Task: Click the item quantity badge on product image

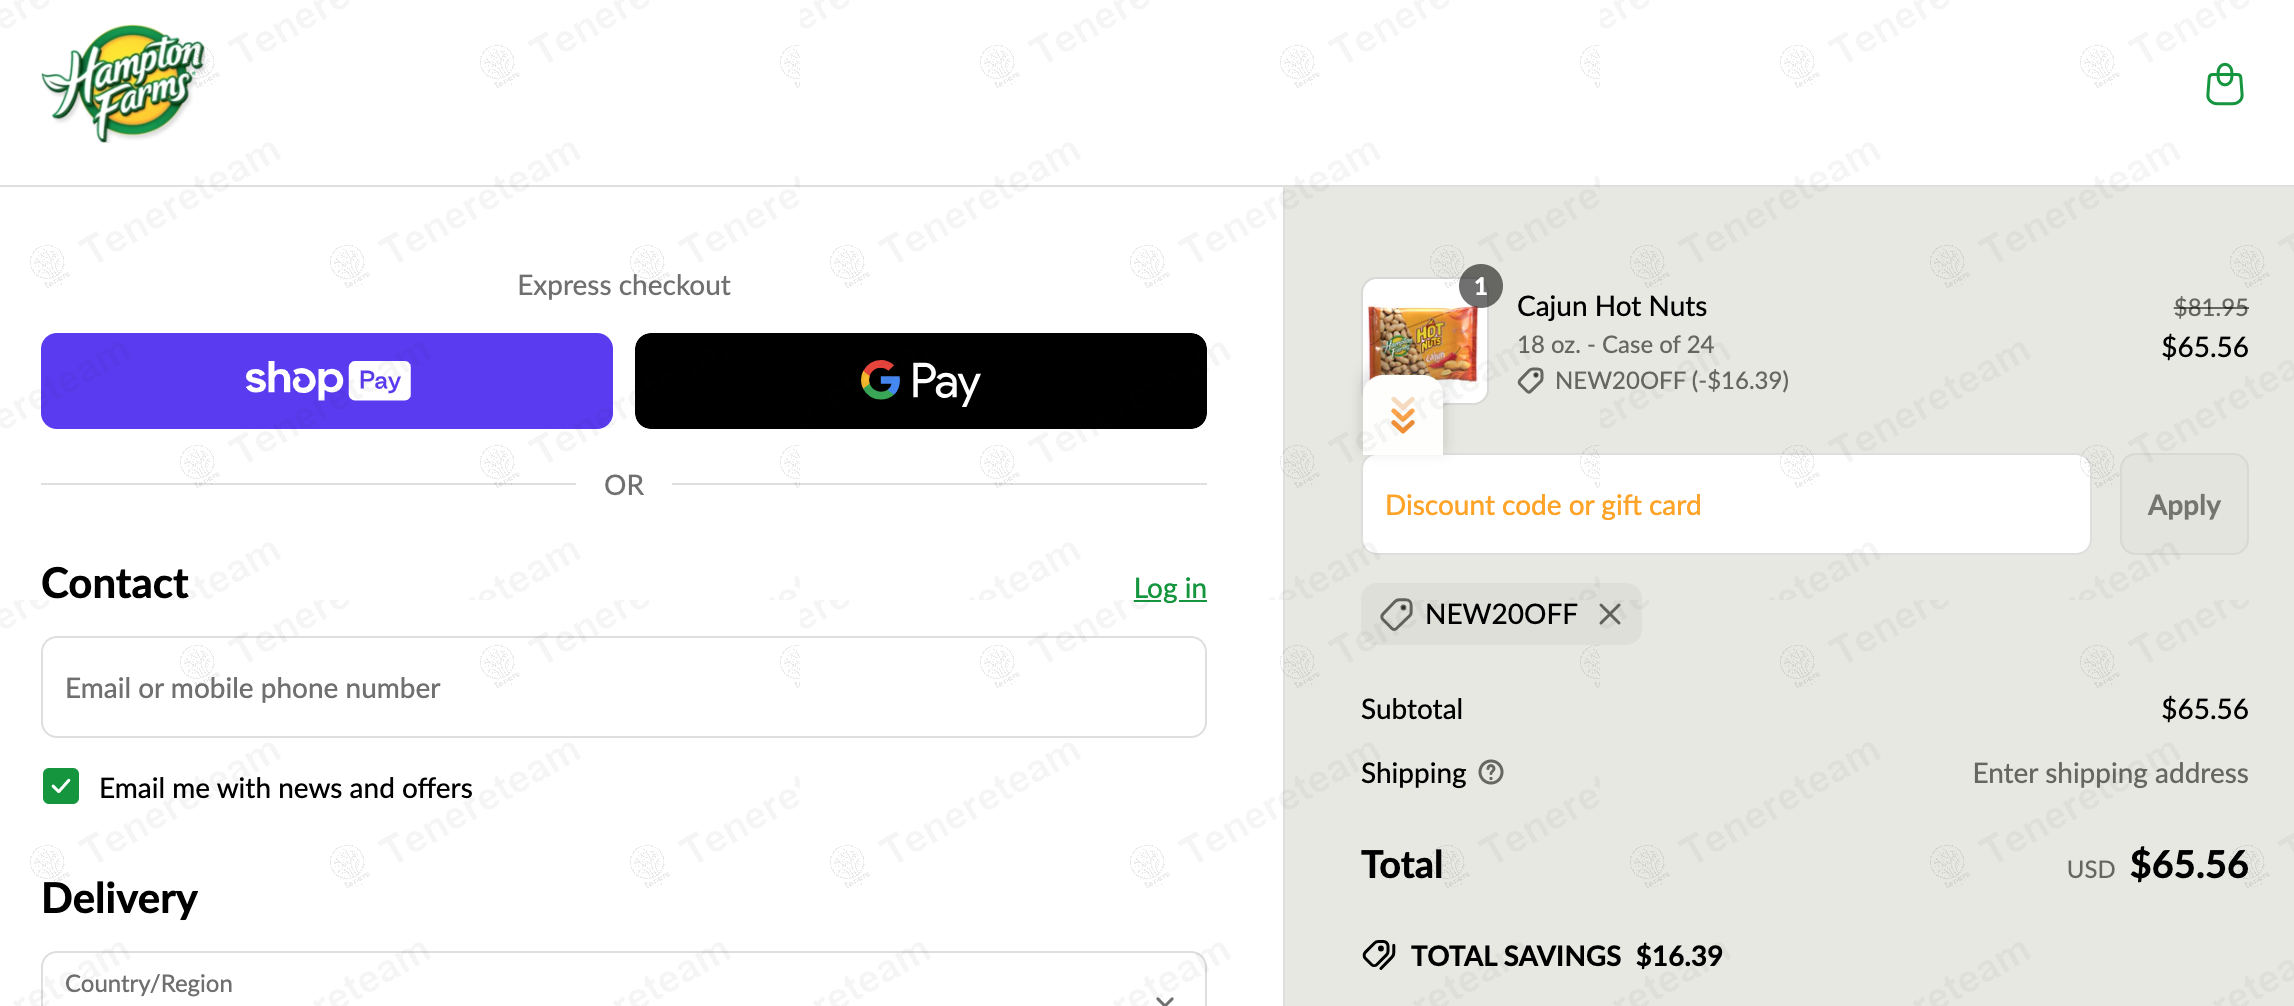Action: point(1480,287)
